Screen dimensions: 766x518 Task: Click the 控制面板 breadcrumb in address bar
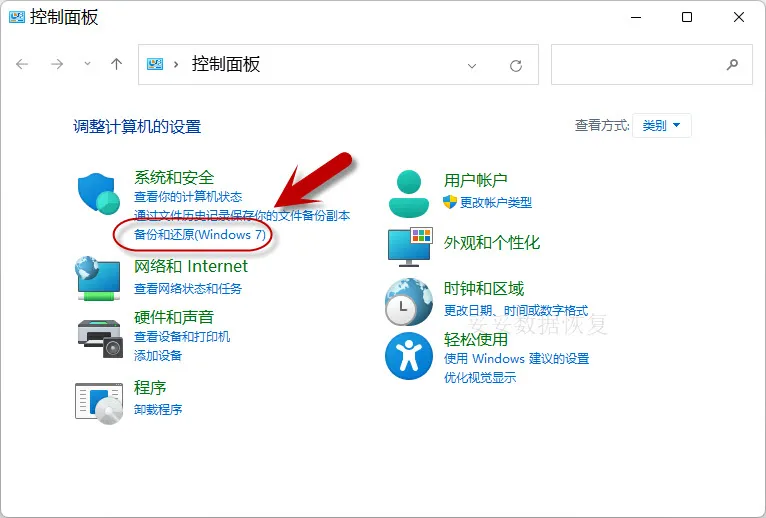coord(226,64)
